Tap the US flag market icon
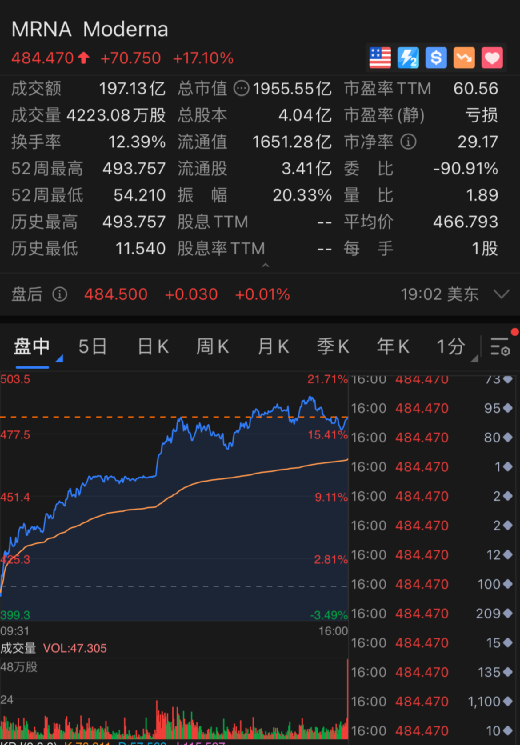 pos(380,58)
